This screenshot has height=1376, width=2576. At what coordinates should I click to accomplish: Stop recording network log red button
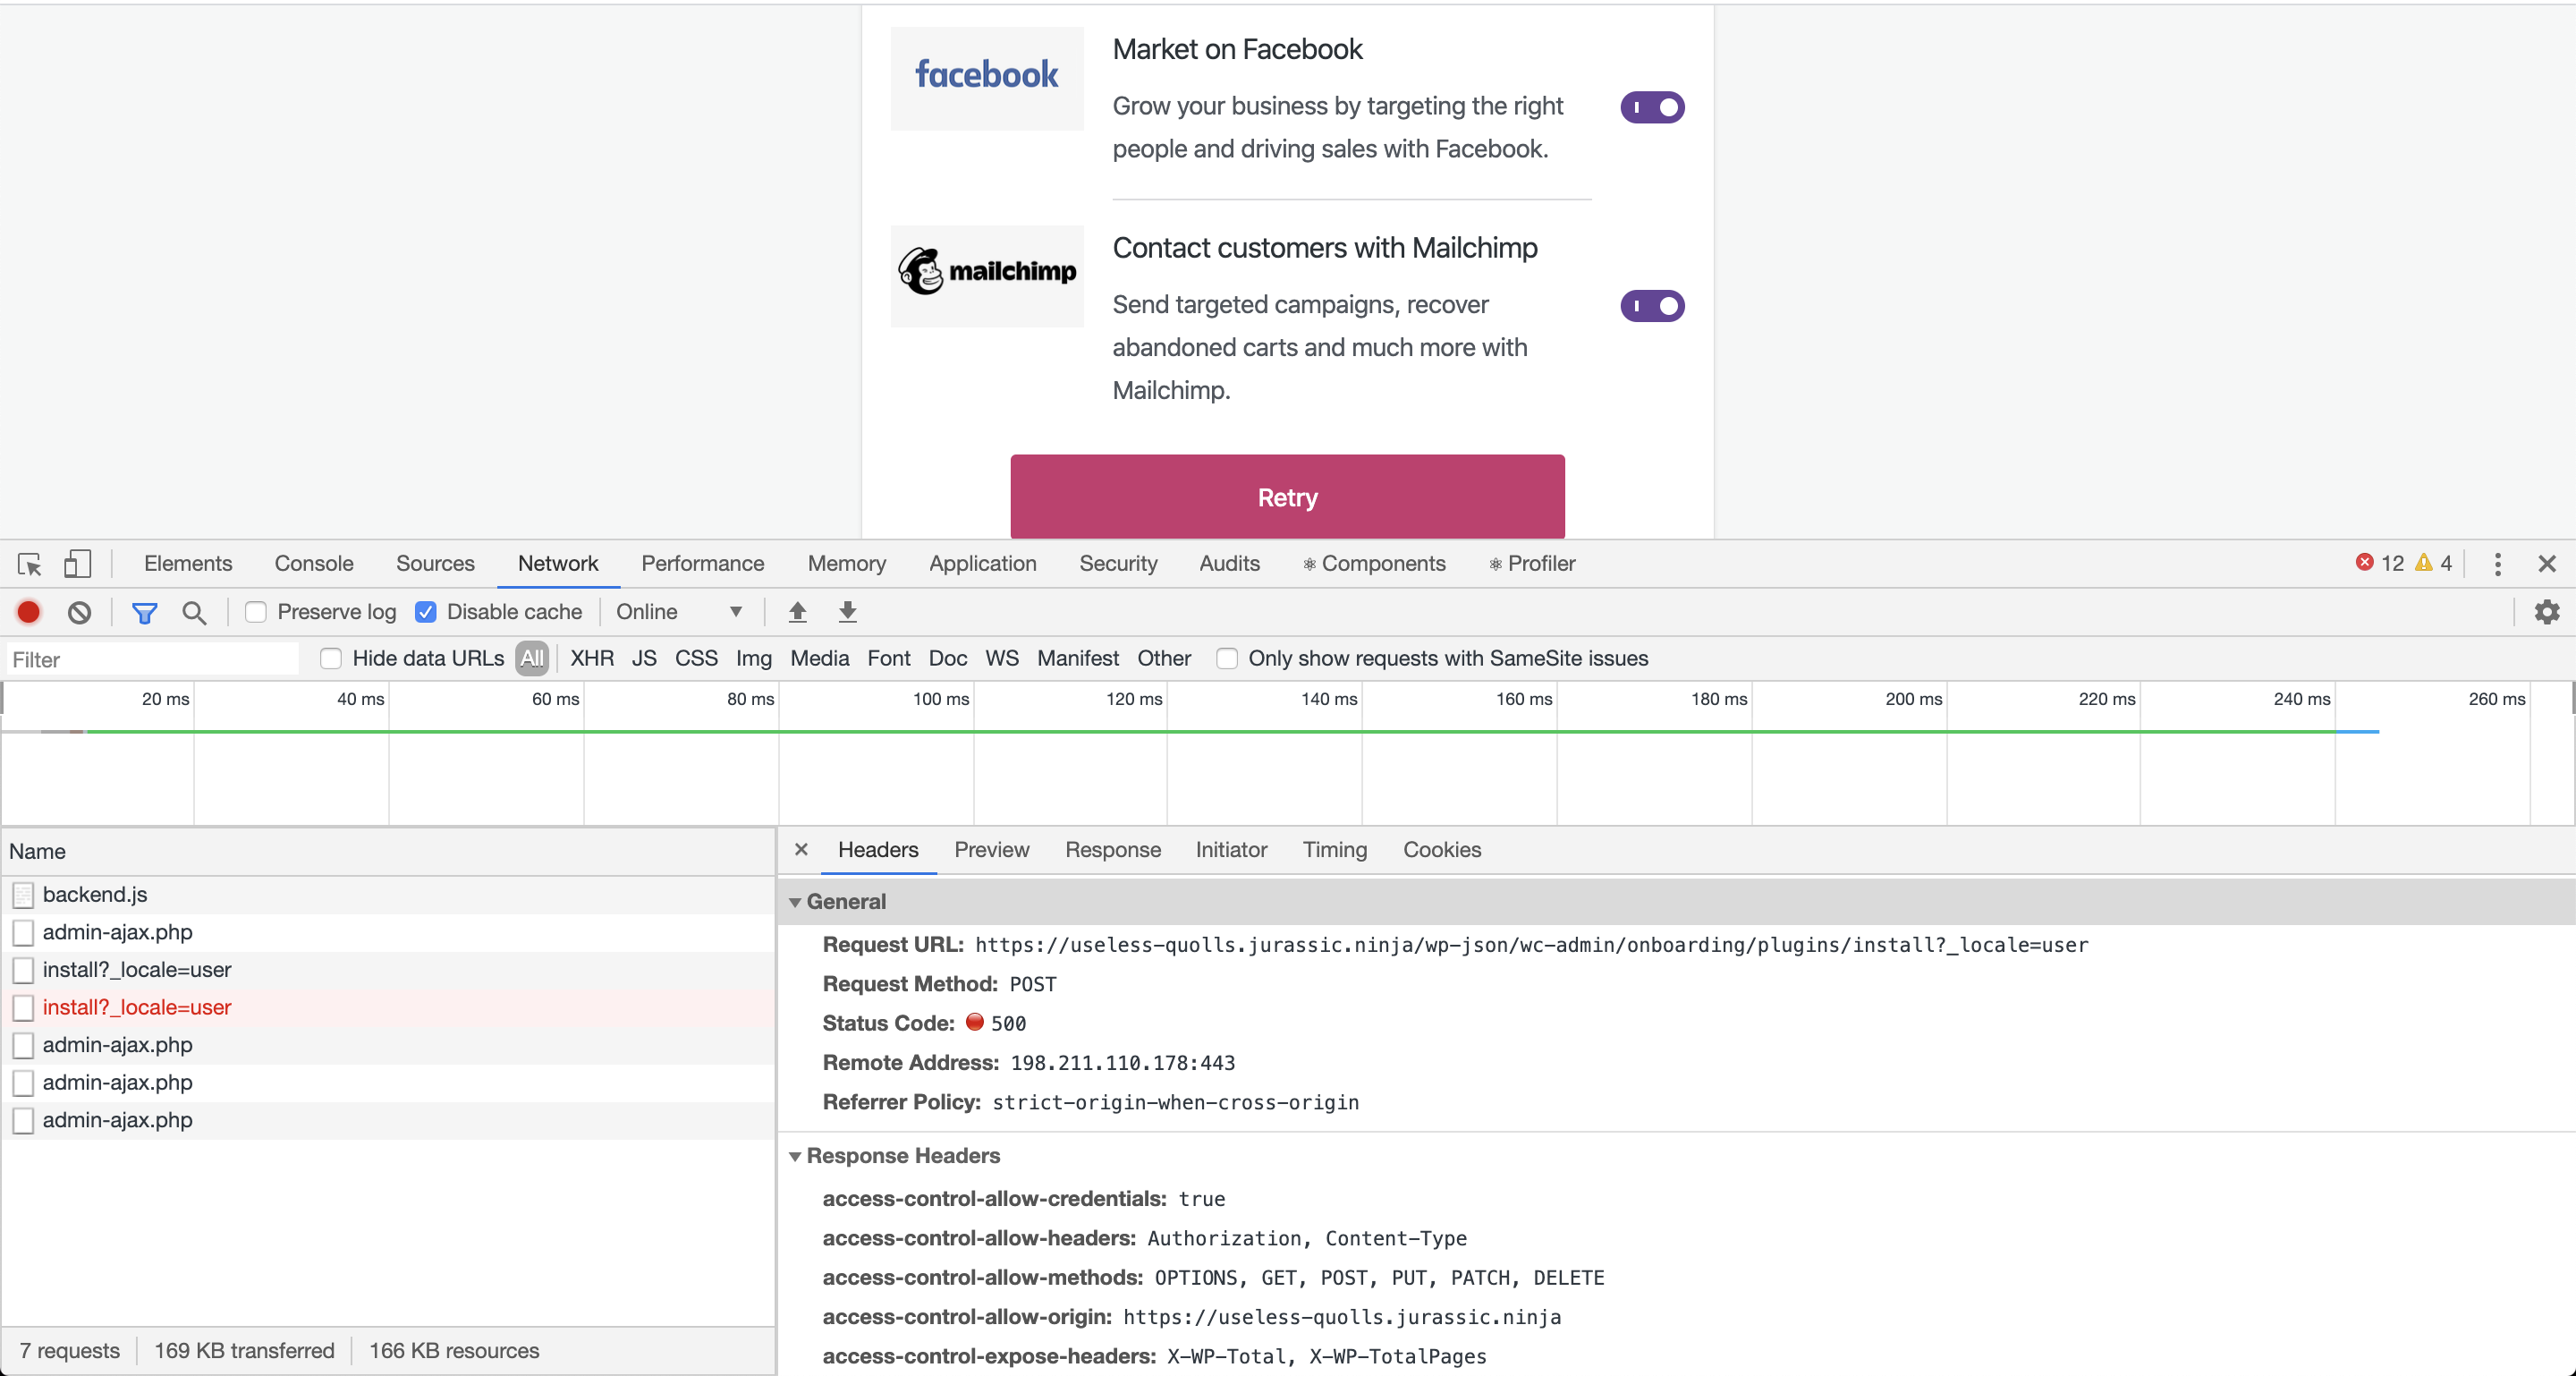[29, 612]
